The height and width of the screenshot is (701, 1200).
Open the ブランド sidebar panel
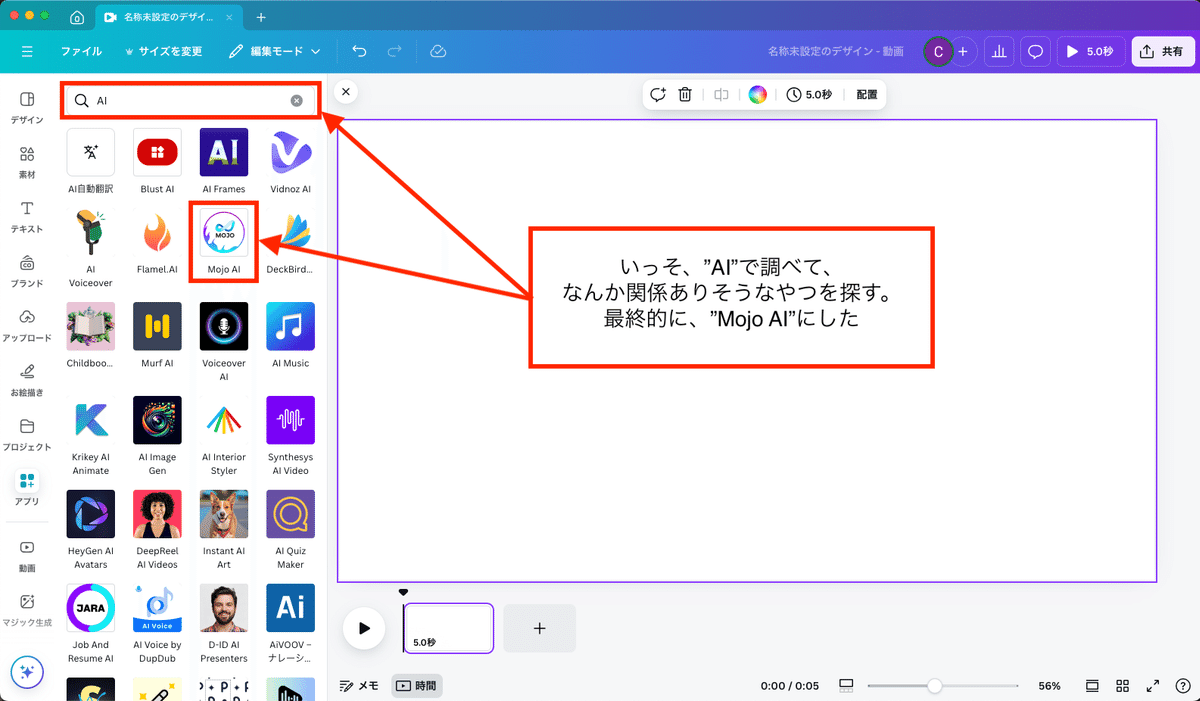[x=27, y=271]
